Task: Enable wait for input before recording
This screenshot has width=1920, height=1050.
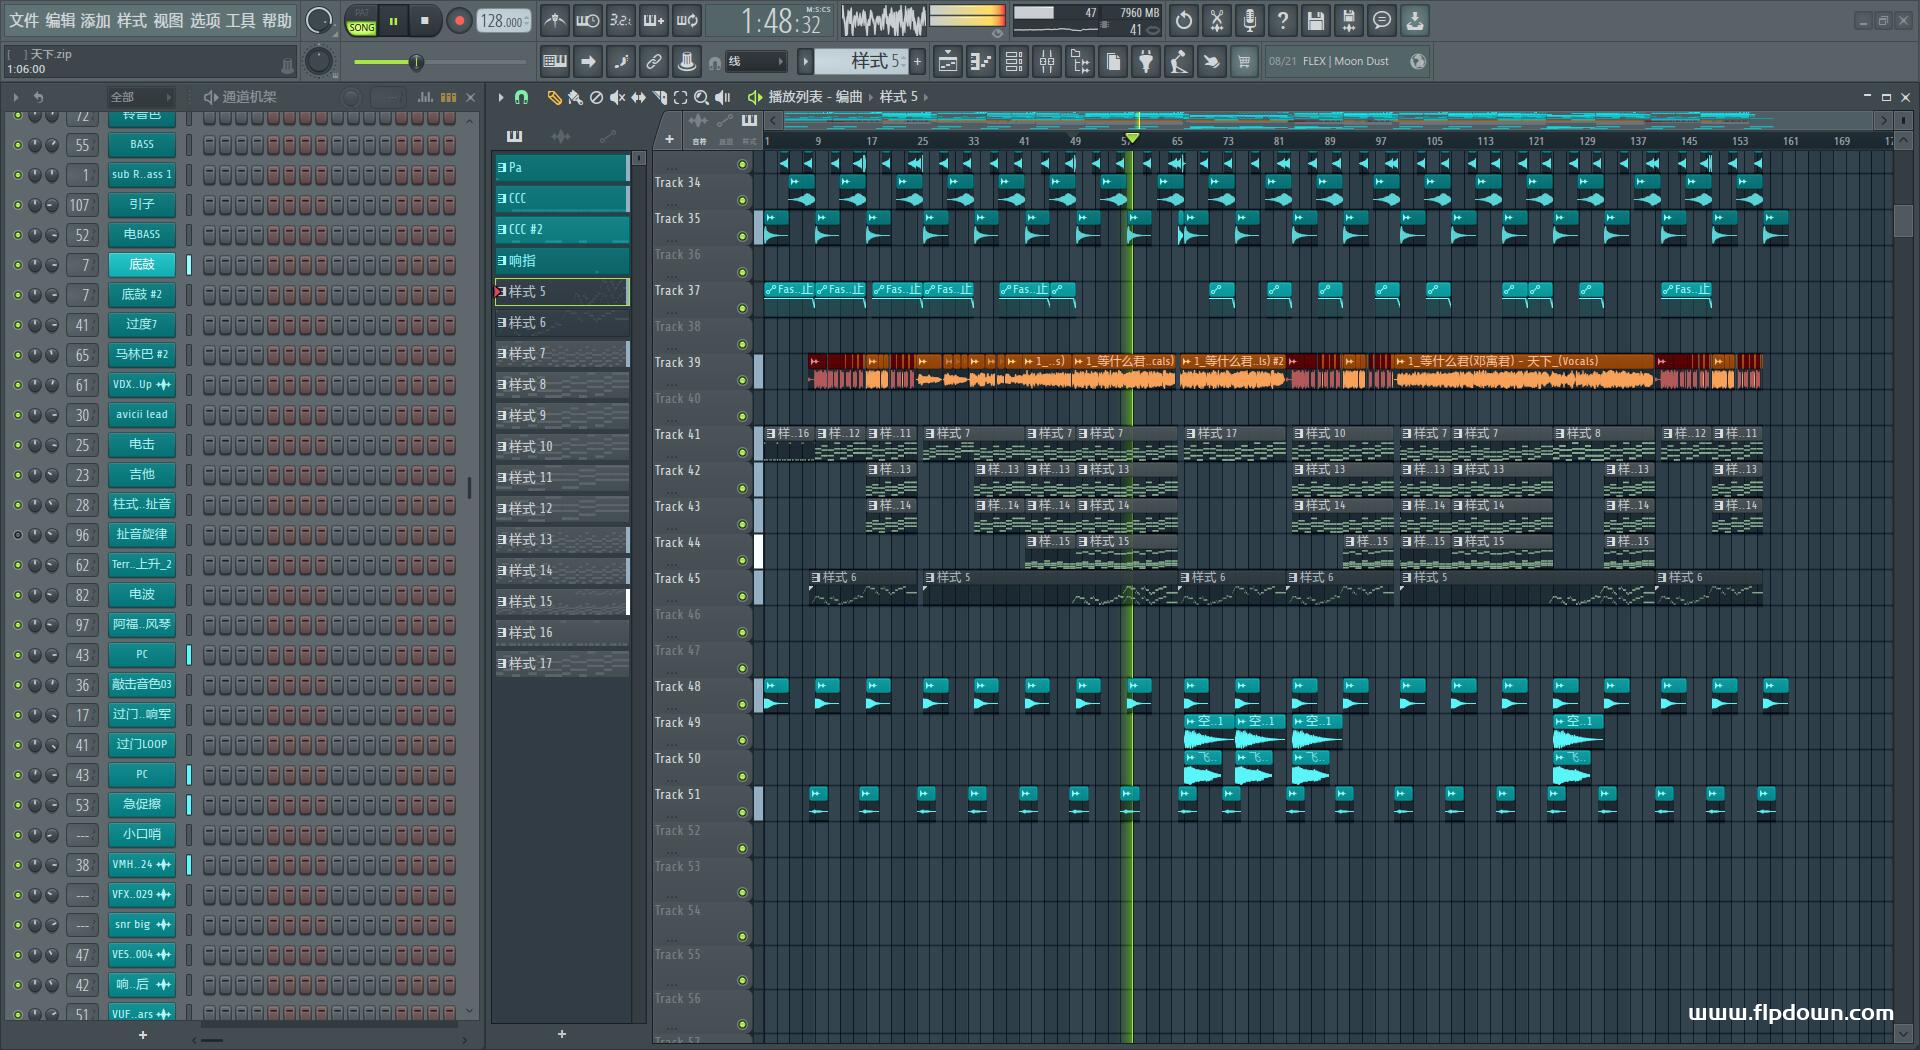Action: (588, 20)
